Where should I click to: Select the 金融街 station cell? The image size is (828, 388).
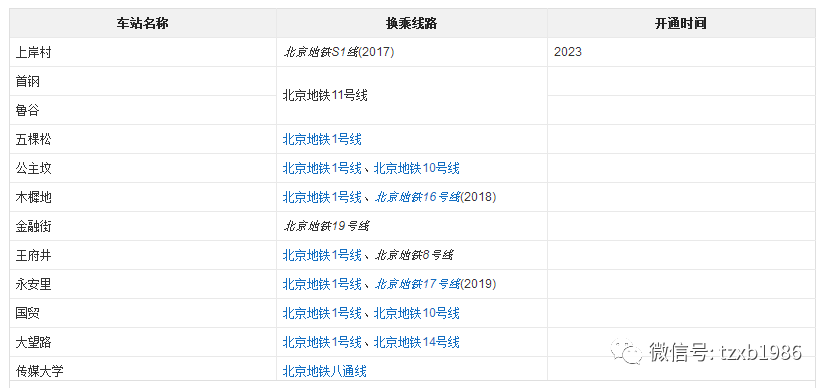tap(143, 226)
